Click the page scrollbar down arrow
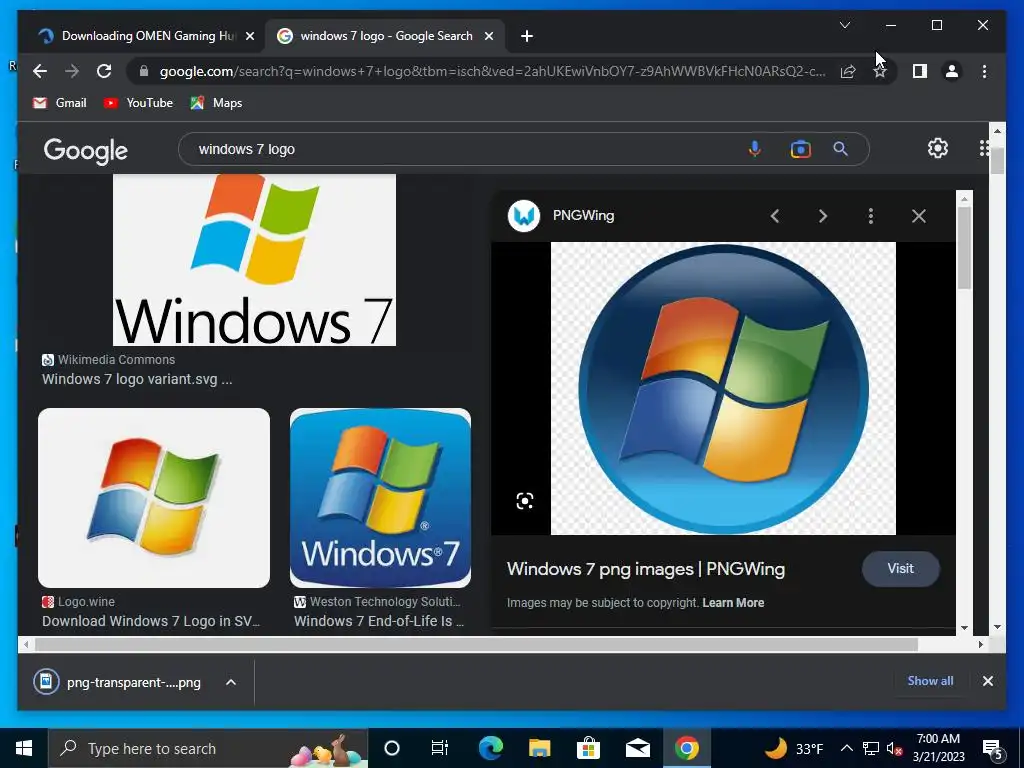The image size is (1024, 768). point(997,627)
